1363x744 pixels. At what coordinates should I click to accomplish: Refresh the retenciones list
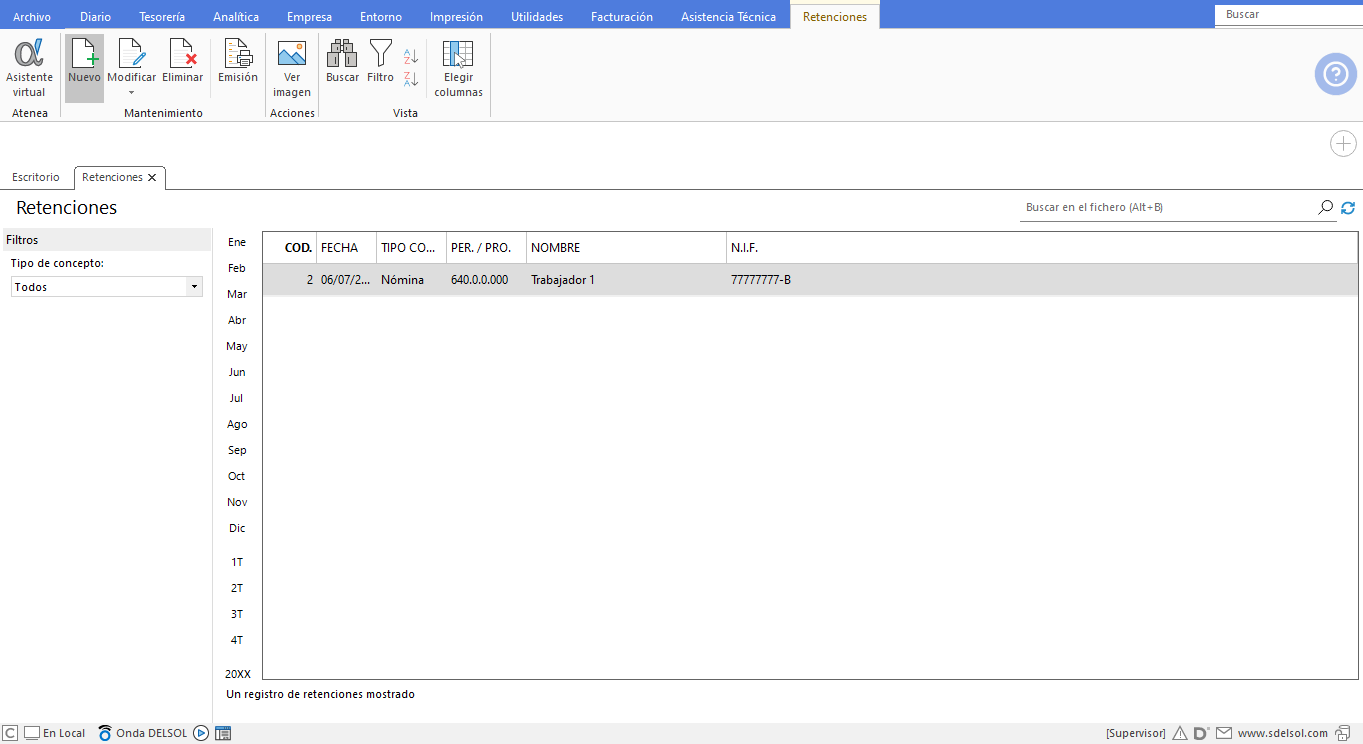coord(1348,207)
